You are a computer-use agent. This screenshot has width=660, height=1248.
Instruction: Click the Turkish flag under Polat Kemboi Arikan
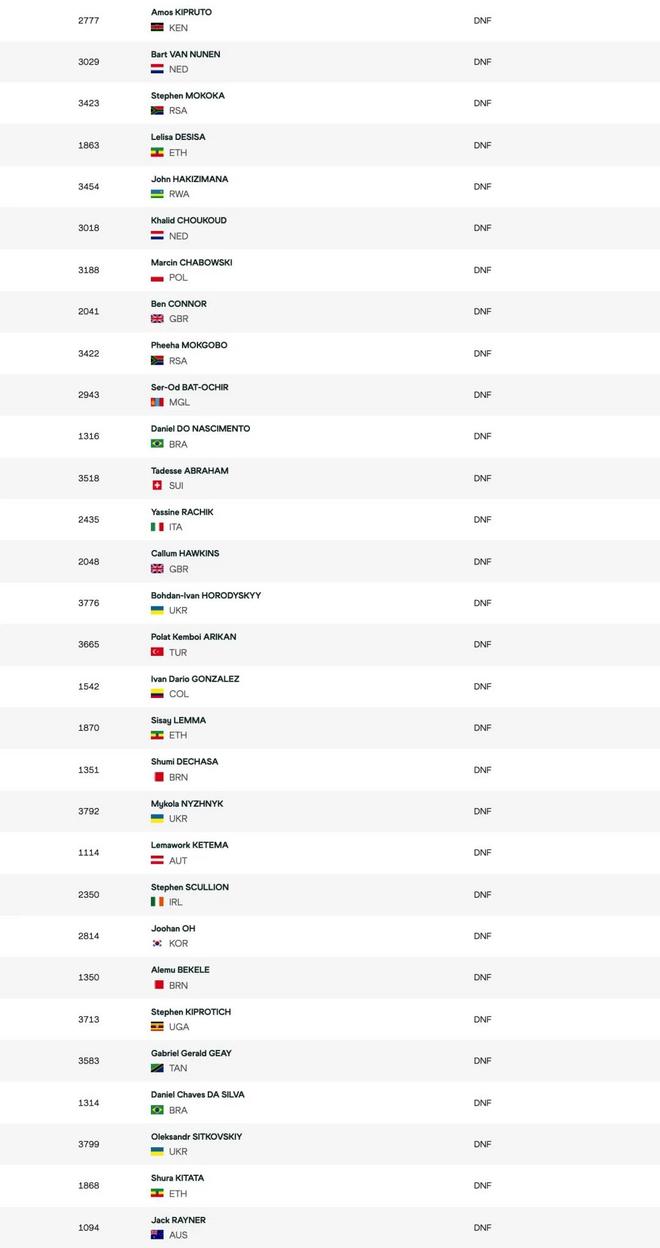157,652
